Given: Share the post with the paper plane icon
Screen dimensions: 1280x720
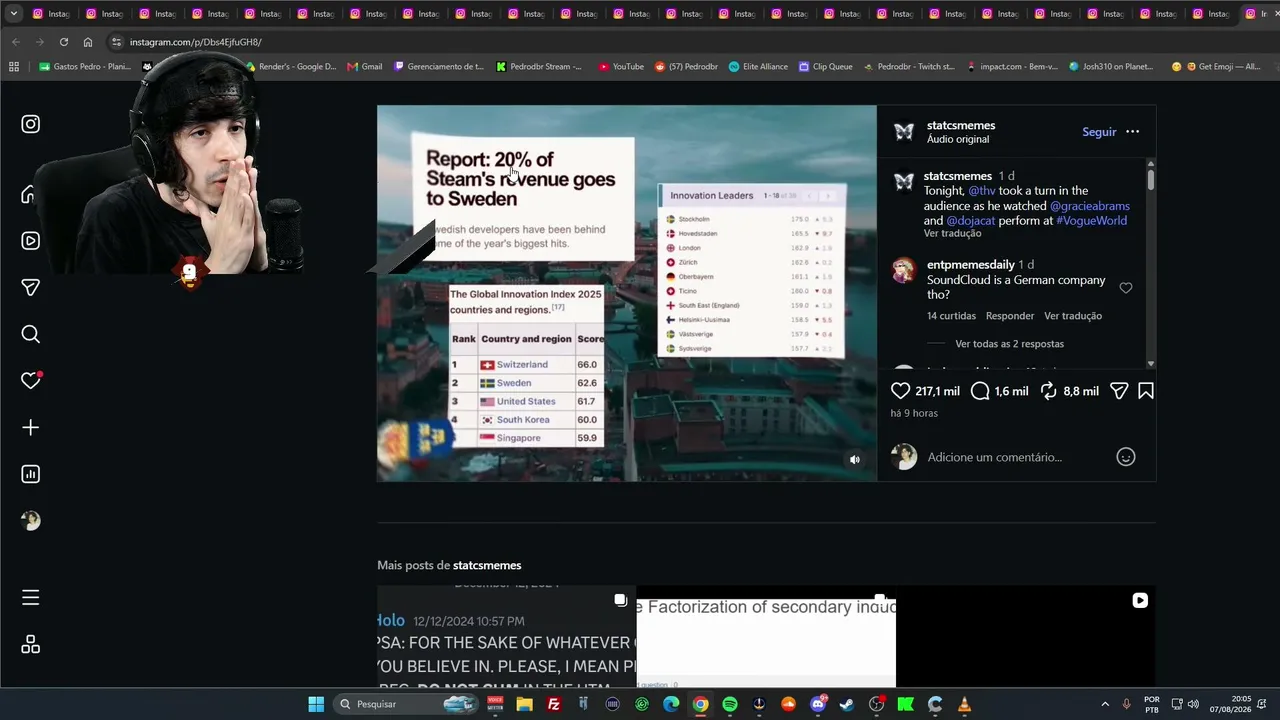Looking at the screenshot, I should point(1119,391).
